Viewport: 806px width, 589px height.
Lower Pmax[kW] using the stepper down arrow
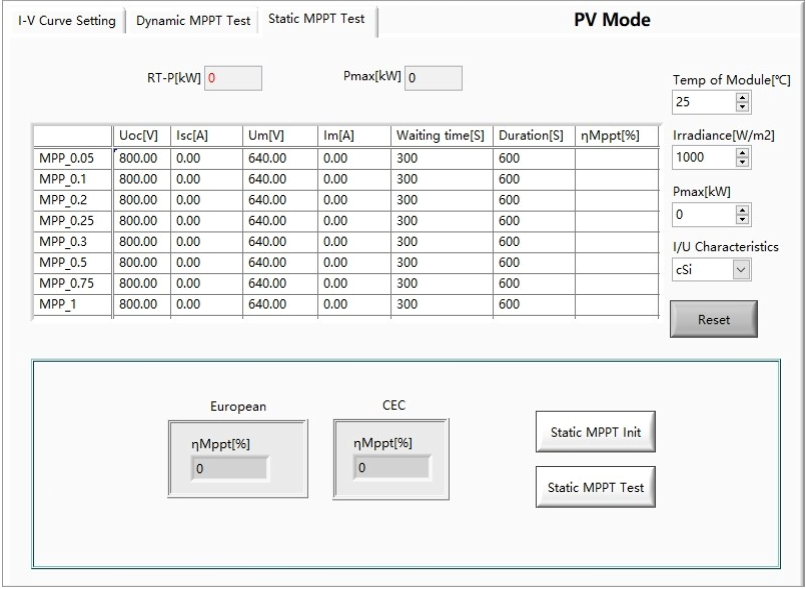click(x=742, y=217)
